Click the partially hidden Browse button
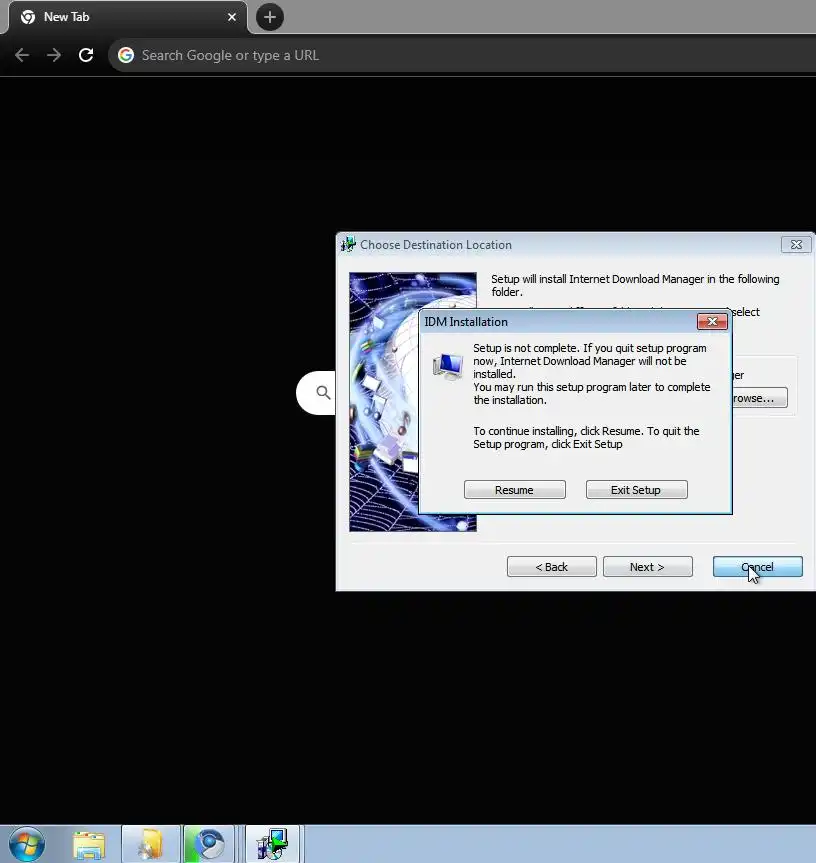 pyautogui.click(x=760, y=398)
